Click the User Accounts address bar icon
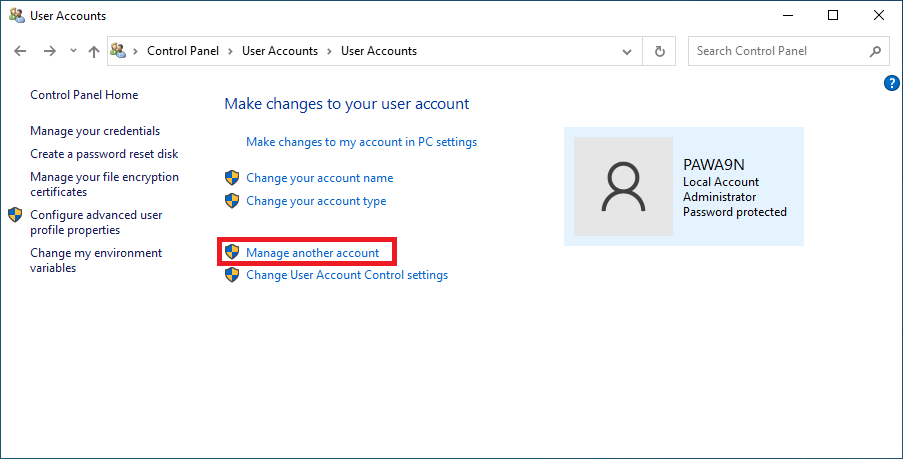The image size is (903, 459). pyautogui.click(x=120, y=51)
